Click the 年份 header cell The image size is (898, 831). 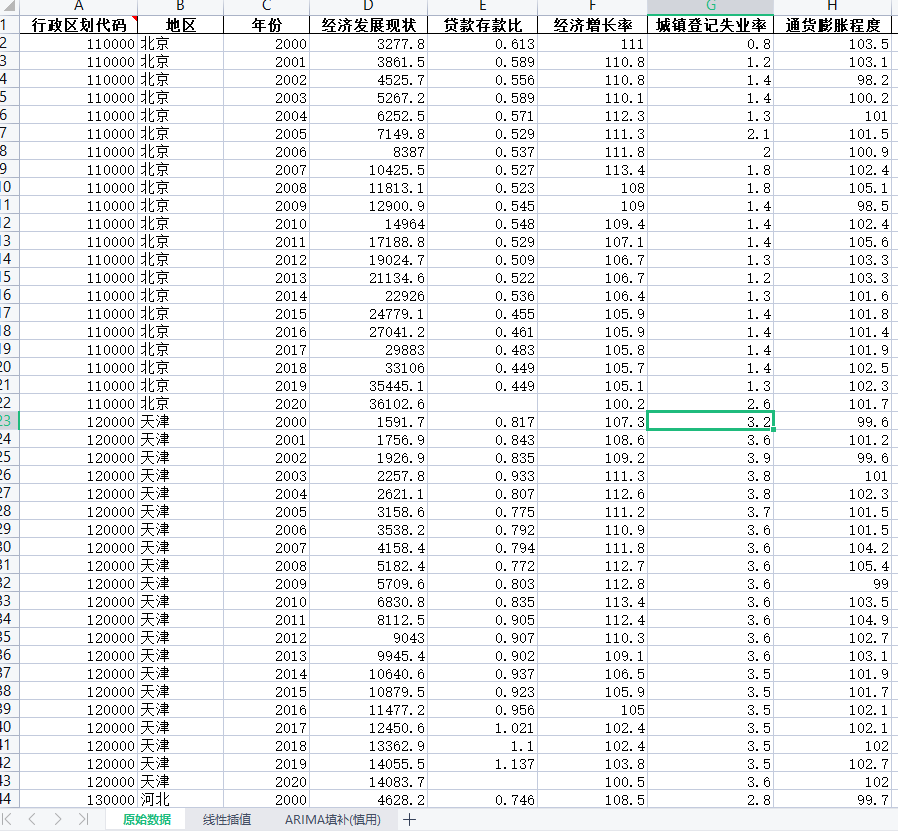click(266, 25)
